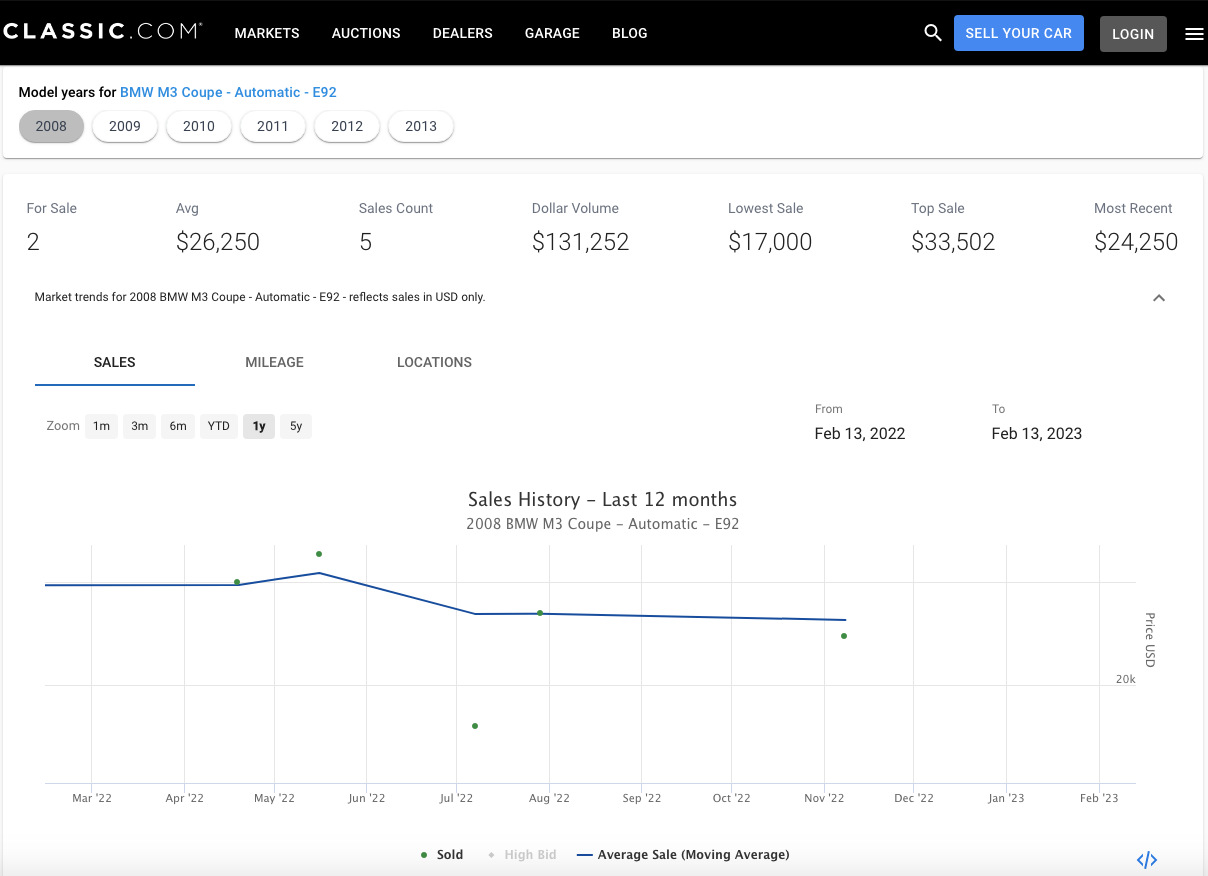Screen dimensions: 1208x876
Task: Click the embed code icon below chart
Action: coord(1147,860)
